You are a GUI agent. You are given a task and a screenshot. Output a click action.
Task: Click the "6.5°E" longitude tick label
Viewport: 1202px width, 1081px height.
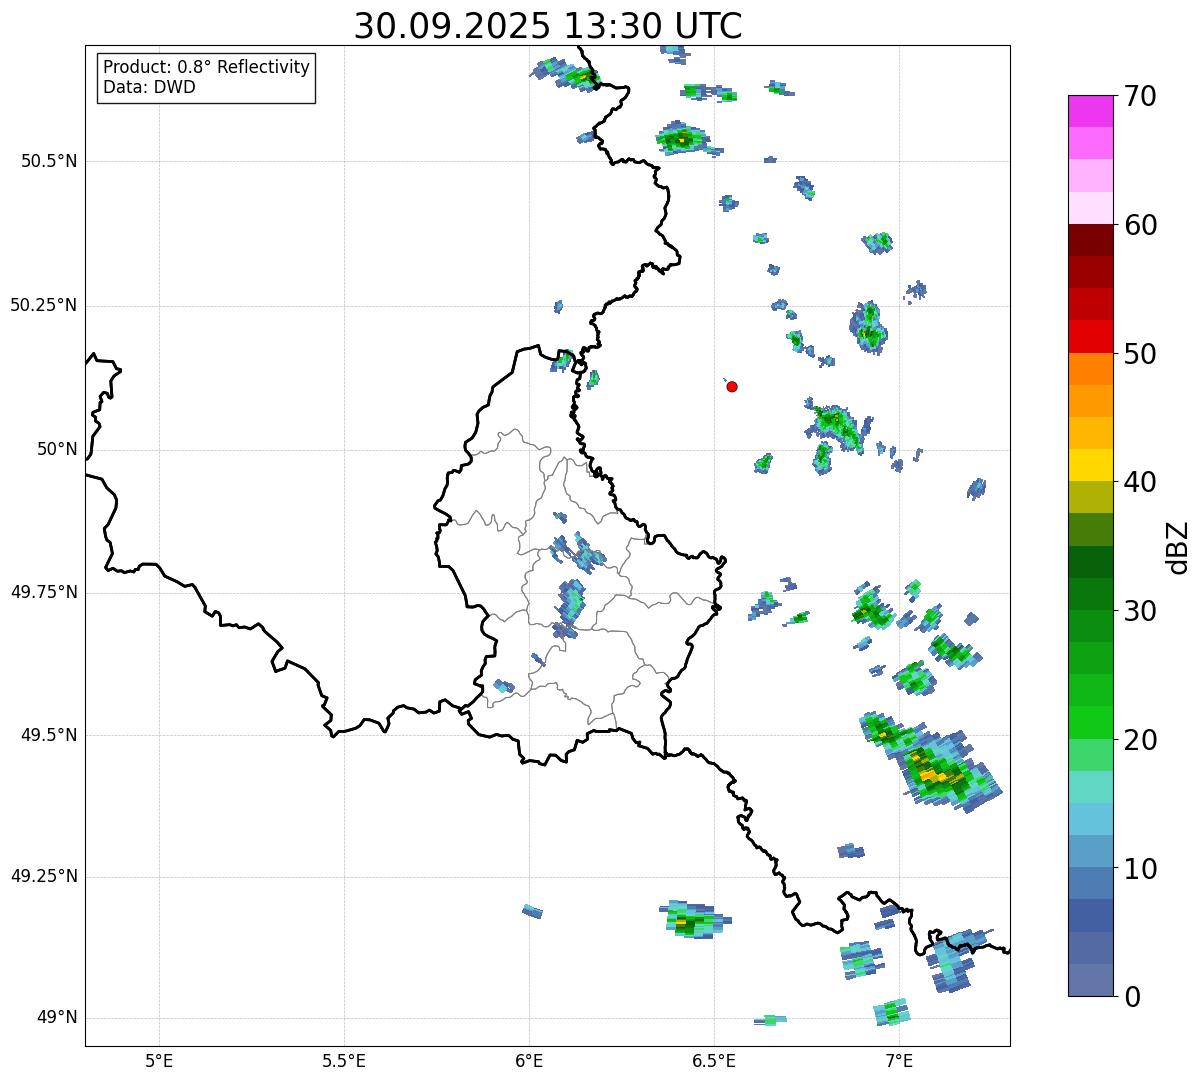(714, 1060)
